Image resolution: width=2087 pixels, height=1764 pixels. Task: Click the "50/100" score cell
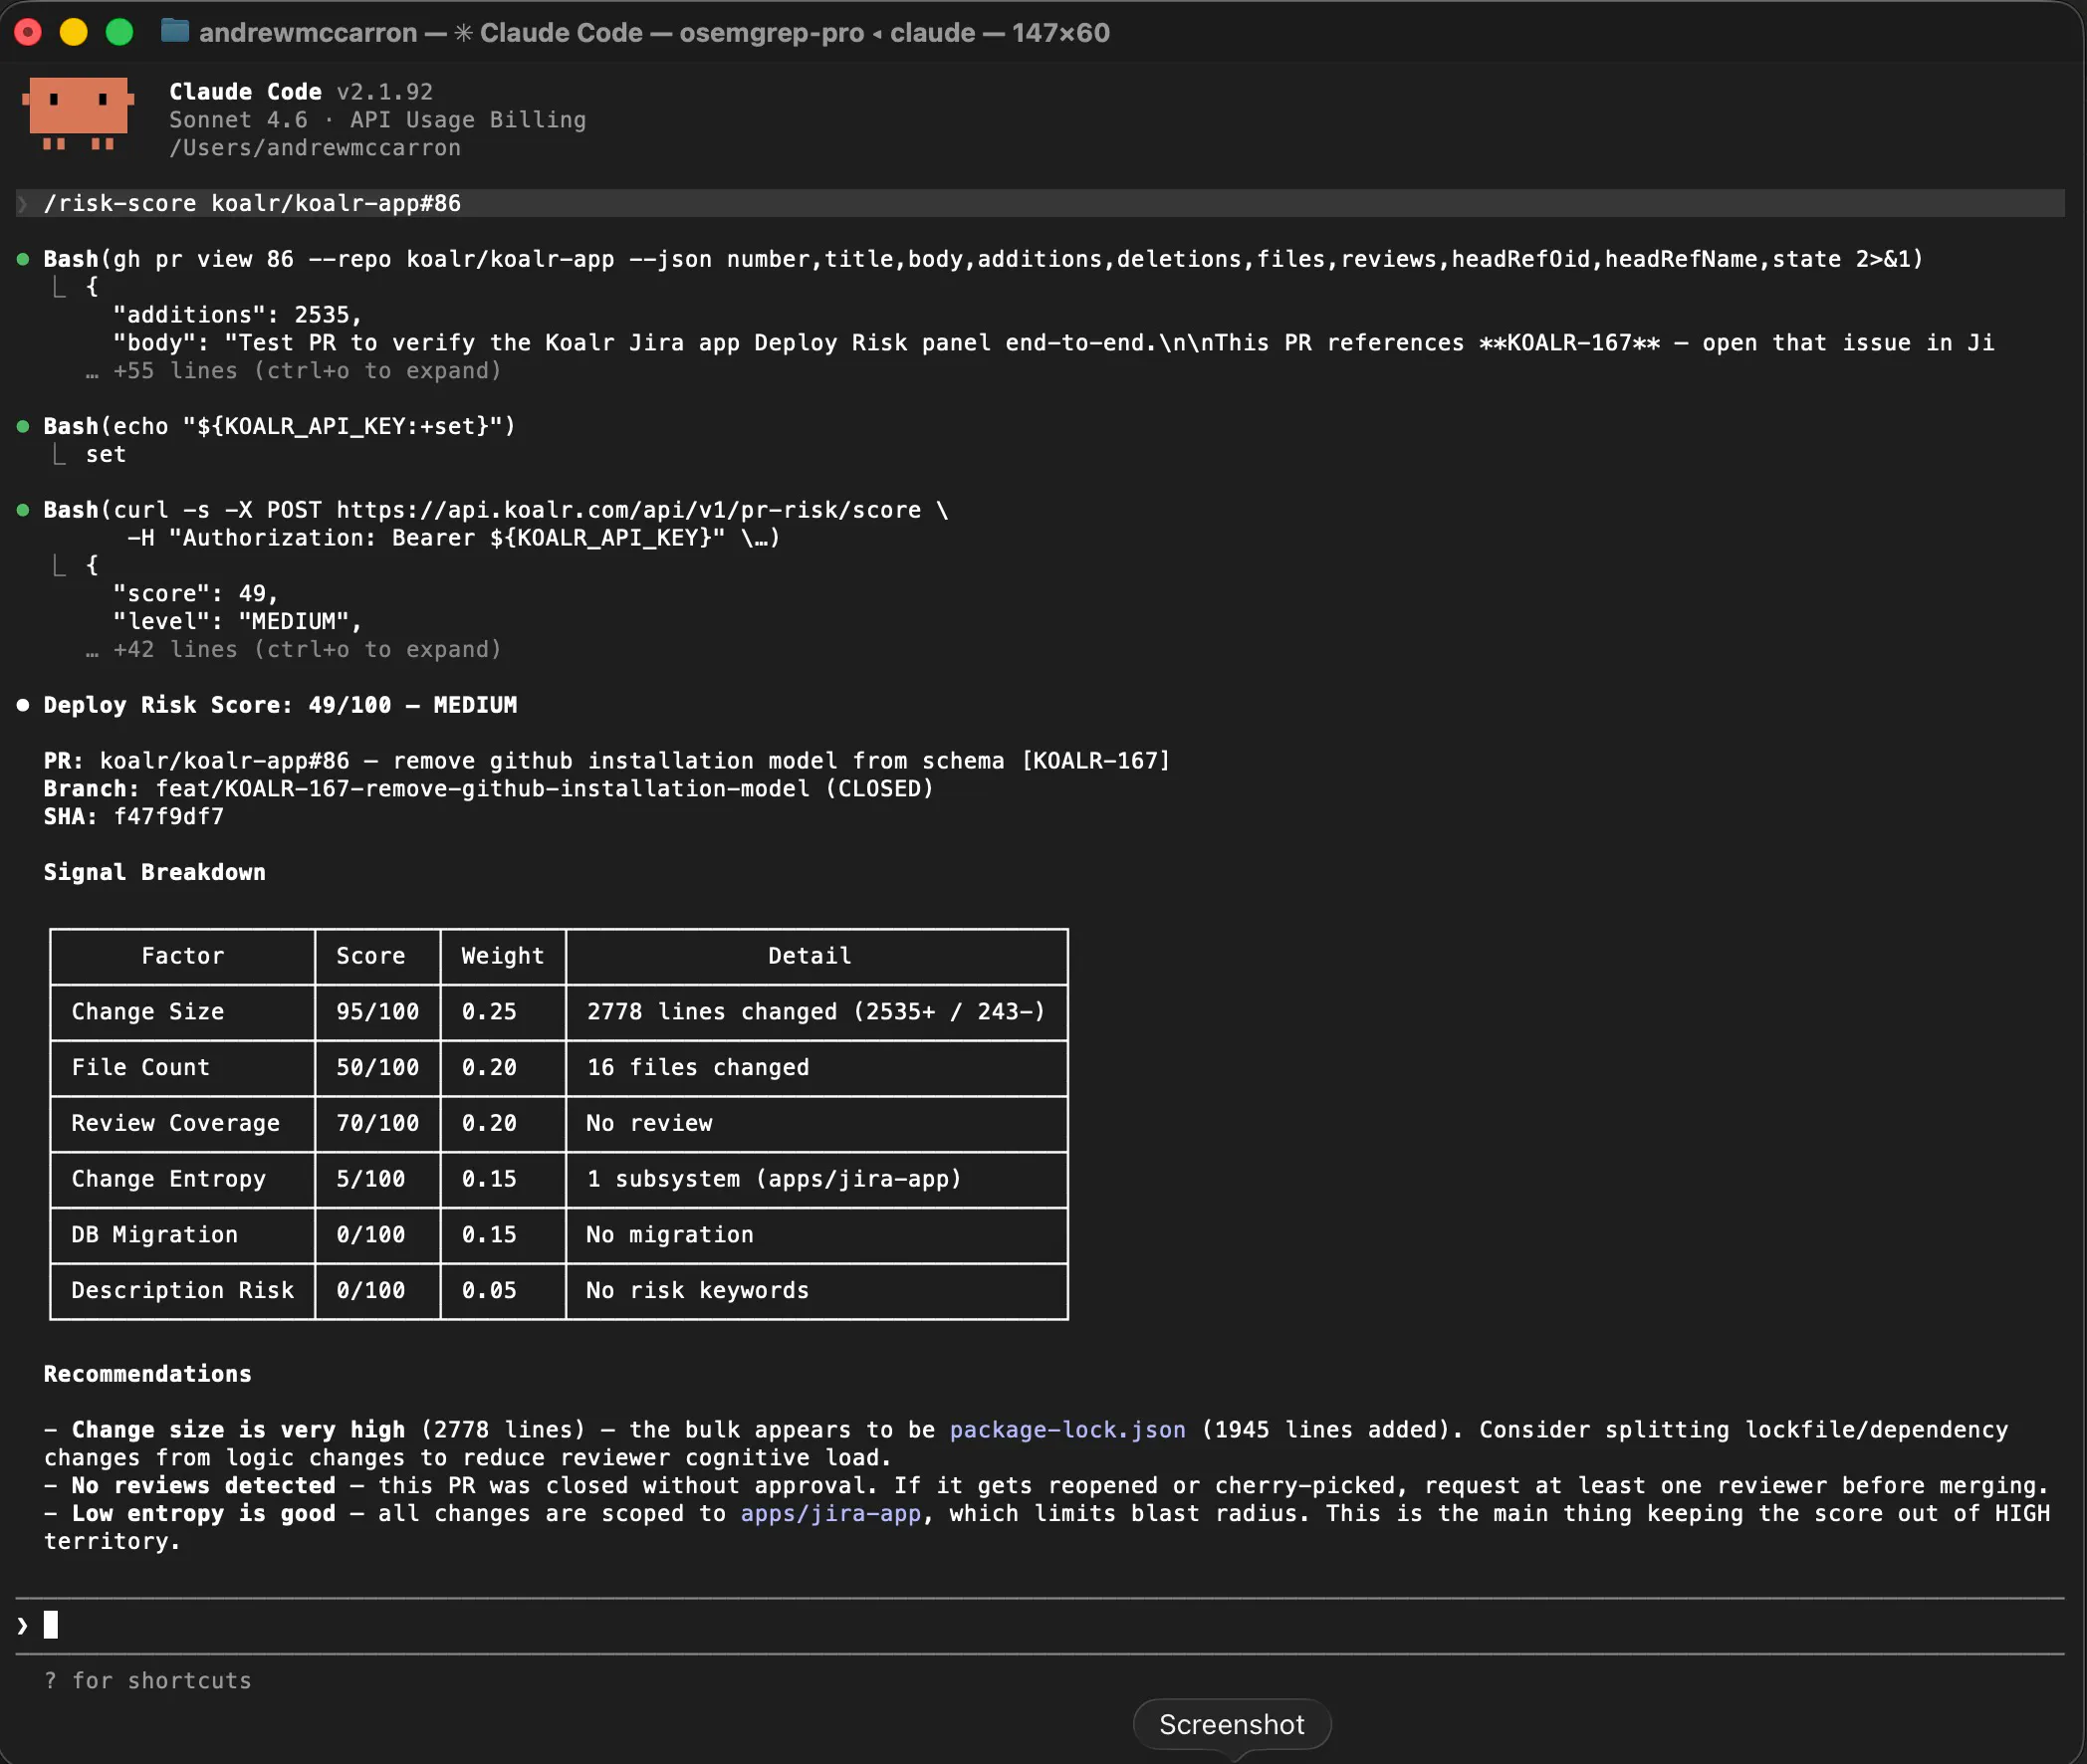tap(378, 1068)
